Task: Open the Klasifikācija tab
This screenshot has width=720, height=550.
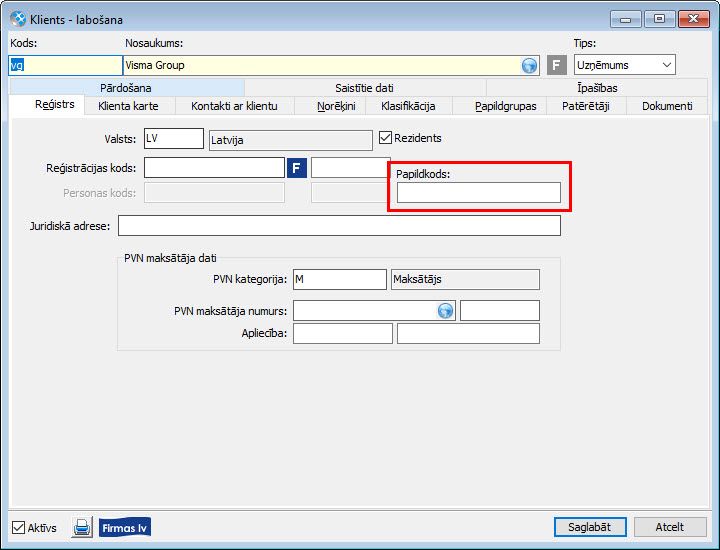Action: [408, 106]
